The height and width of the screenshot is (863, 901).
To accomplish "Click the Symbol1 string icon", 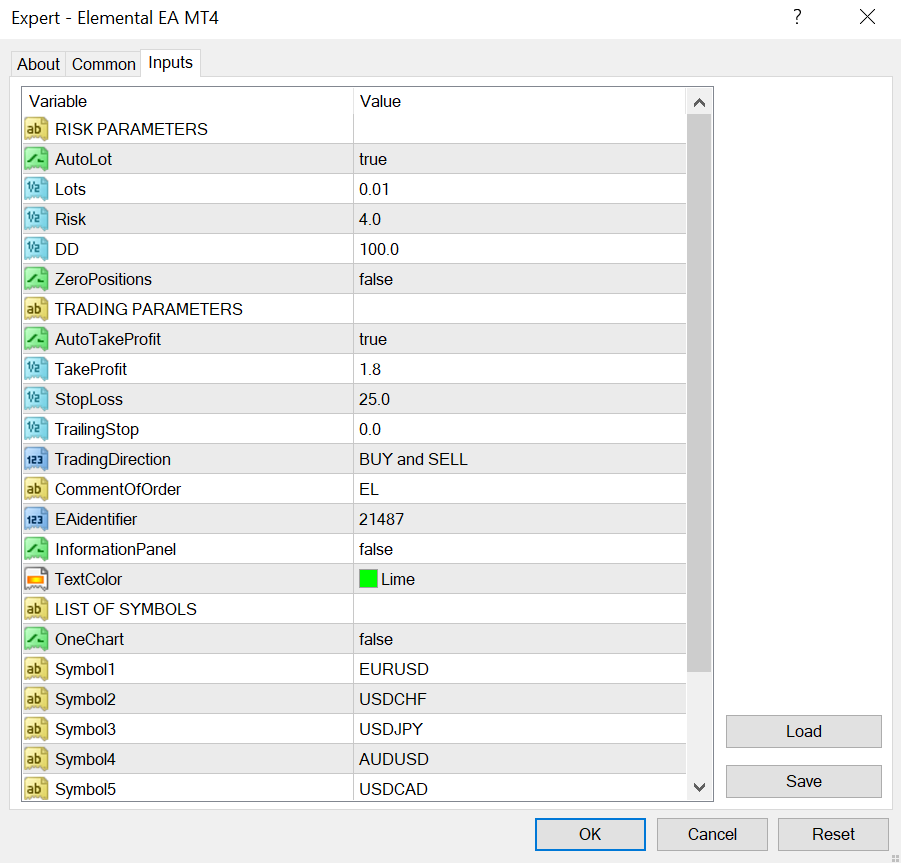I will pyautogui.click(x=36, y=669).
